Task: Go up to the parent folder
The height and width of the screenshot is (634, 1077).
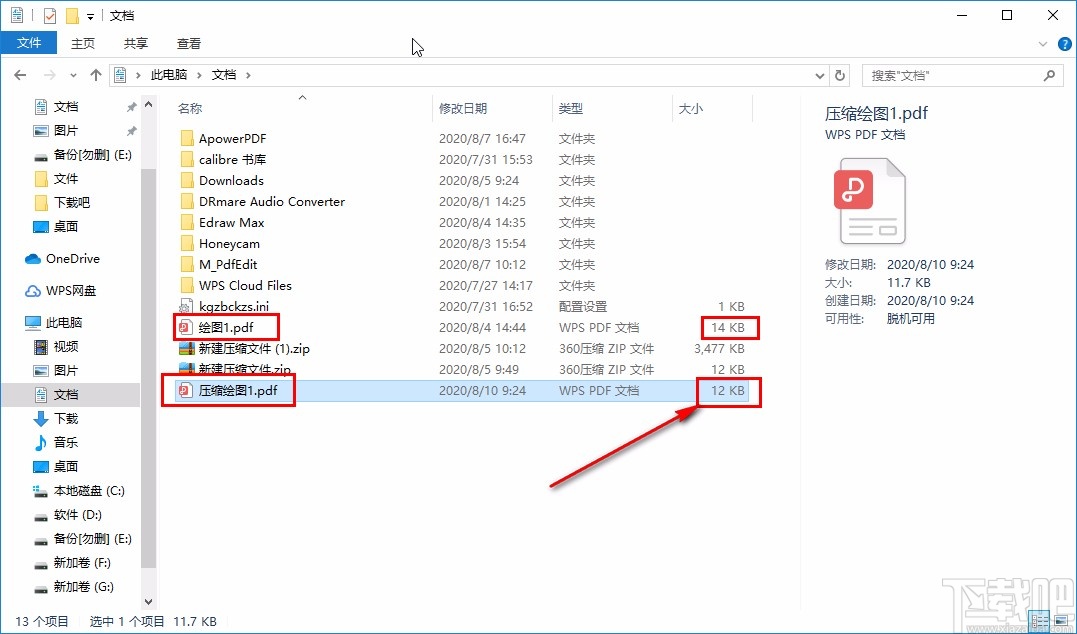Action: point(95,75)
